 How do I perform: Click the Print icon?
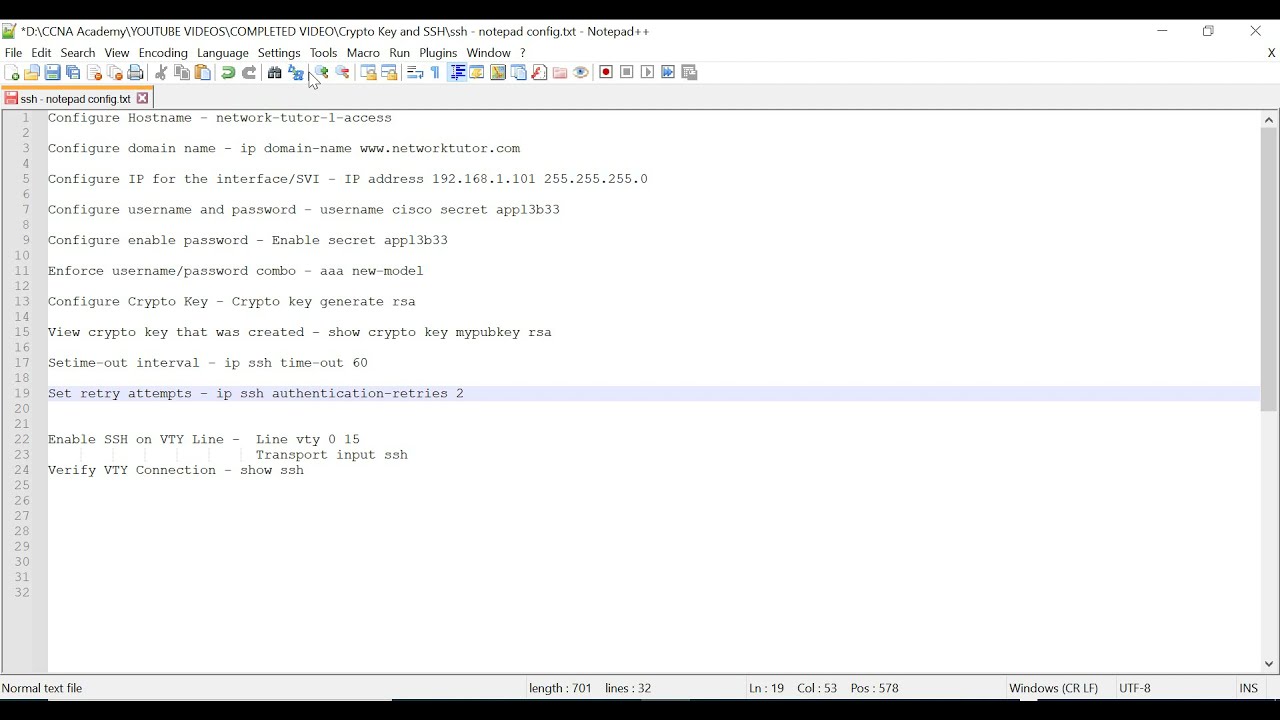click(137, 73)
